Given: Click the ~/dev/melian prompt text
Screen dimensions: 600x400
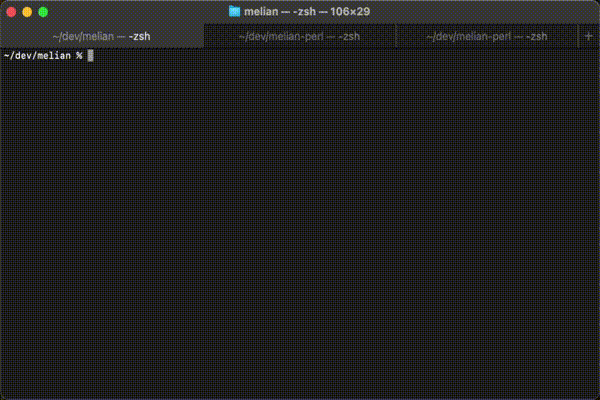Looking at the screenshot, I should point(36,55).
